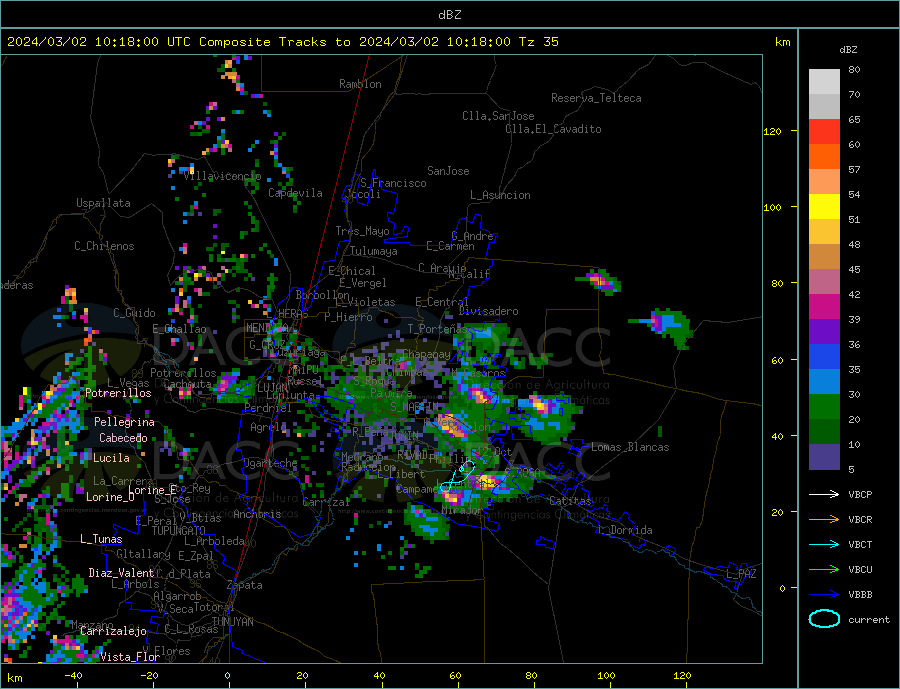Click the 'L_PAZ' map label
The image size is (900, 689).
741,574
